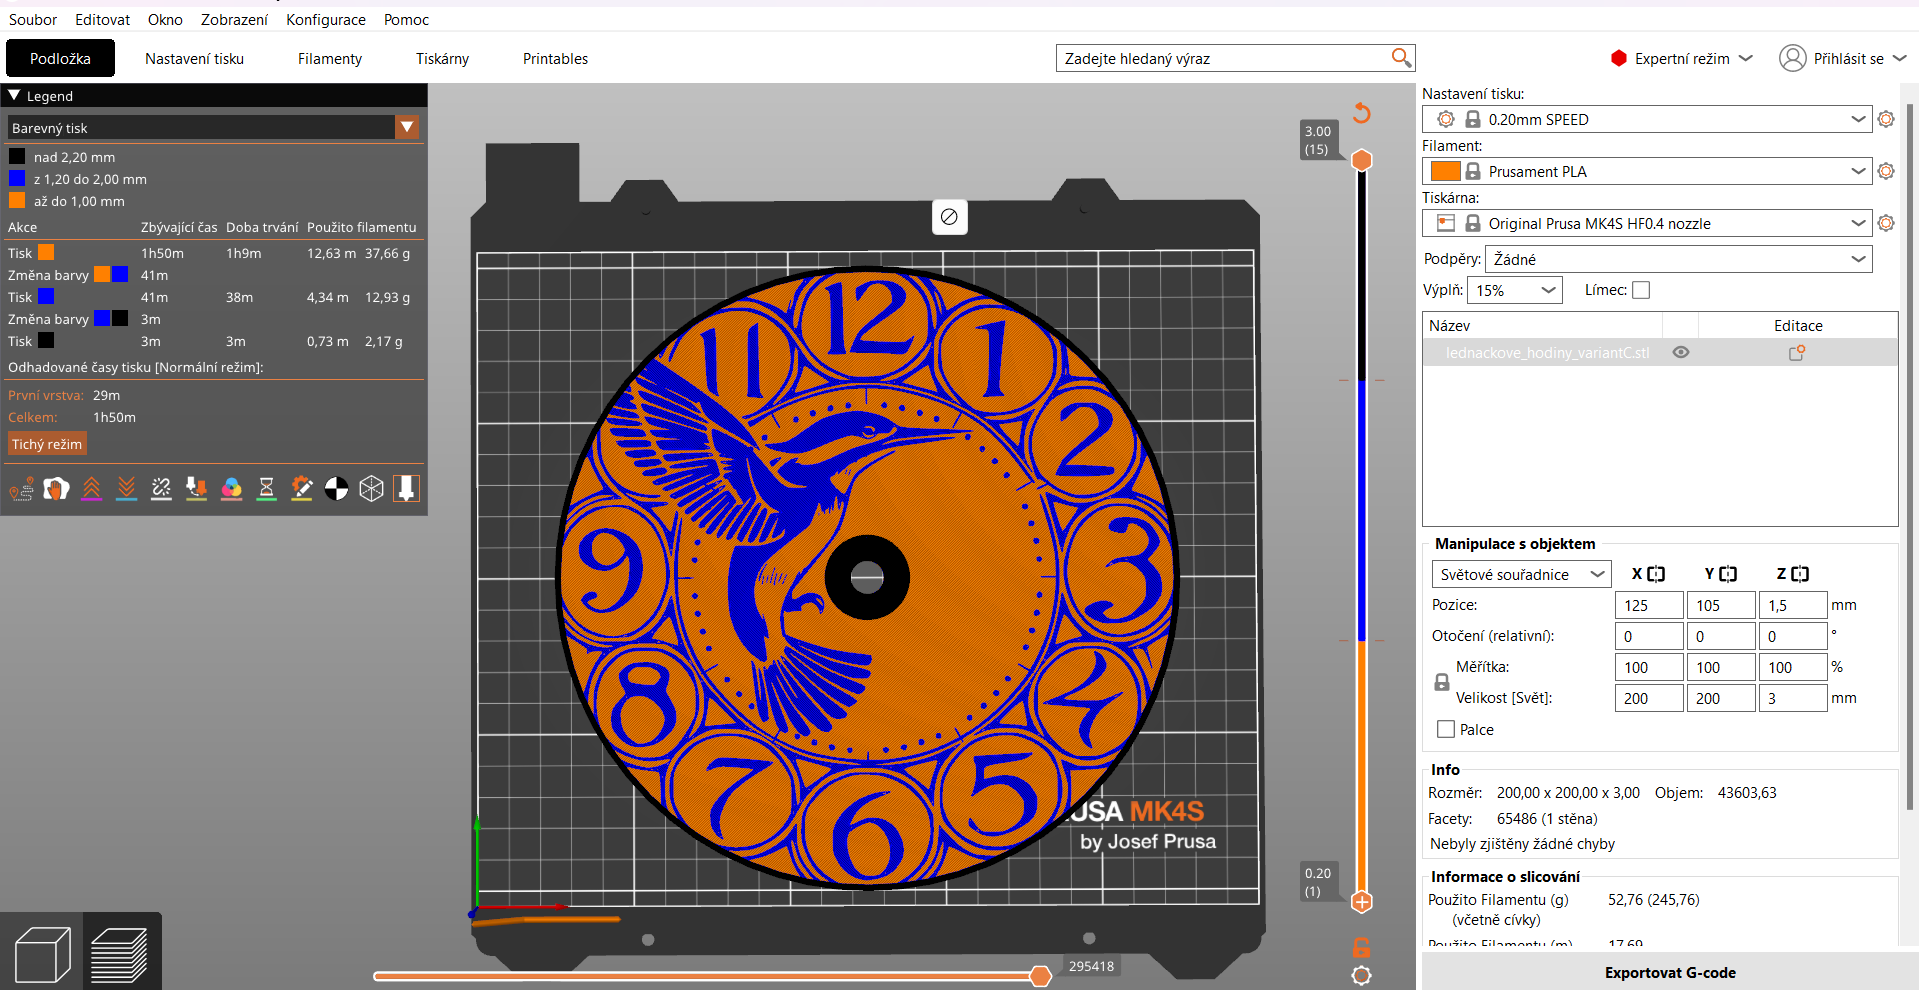The height and width of the screenshot is (990, 1919).
Task: Toggle scale proportions lock icon
Action: [1442, 682]
